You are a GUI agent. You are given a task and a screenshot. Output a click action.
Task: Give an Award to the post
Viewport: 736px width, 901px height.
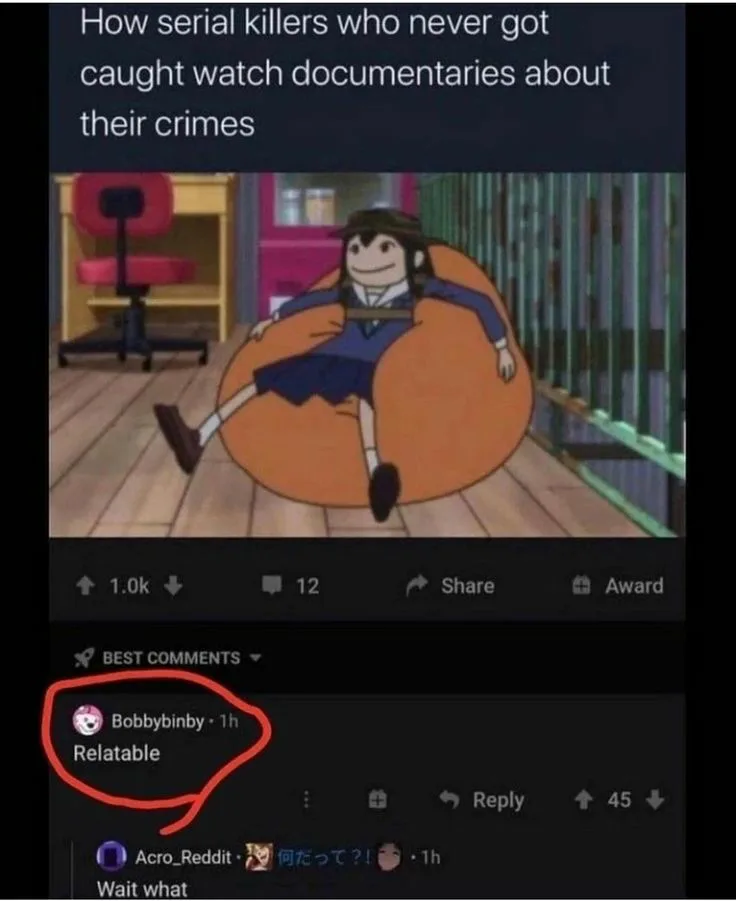(618, 586)
